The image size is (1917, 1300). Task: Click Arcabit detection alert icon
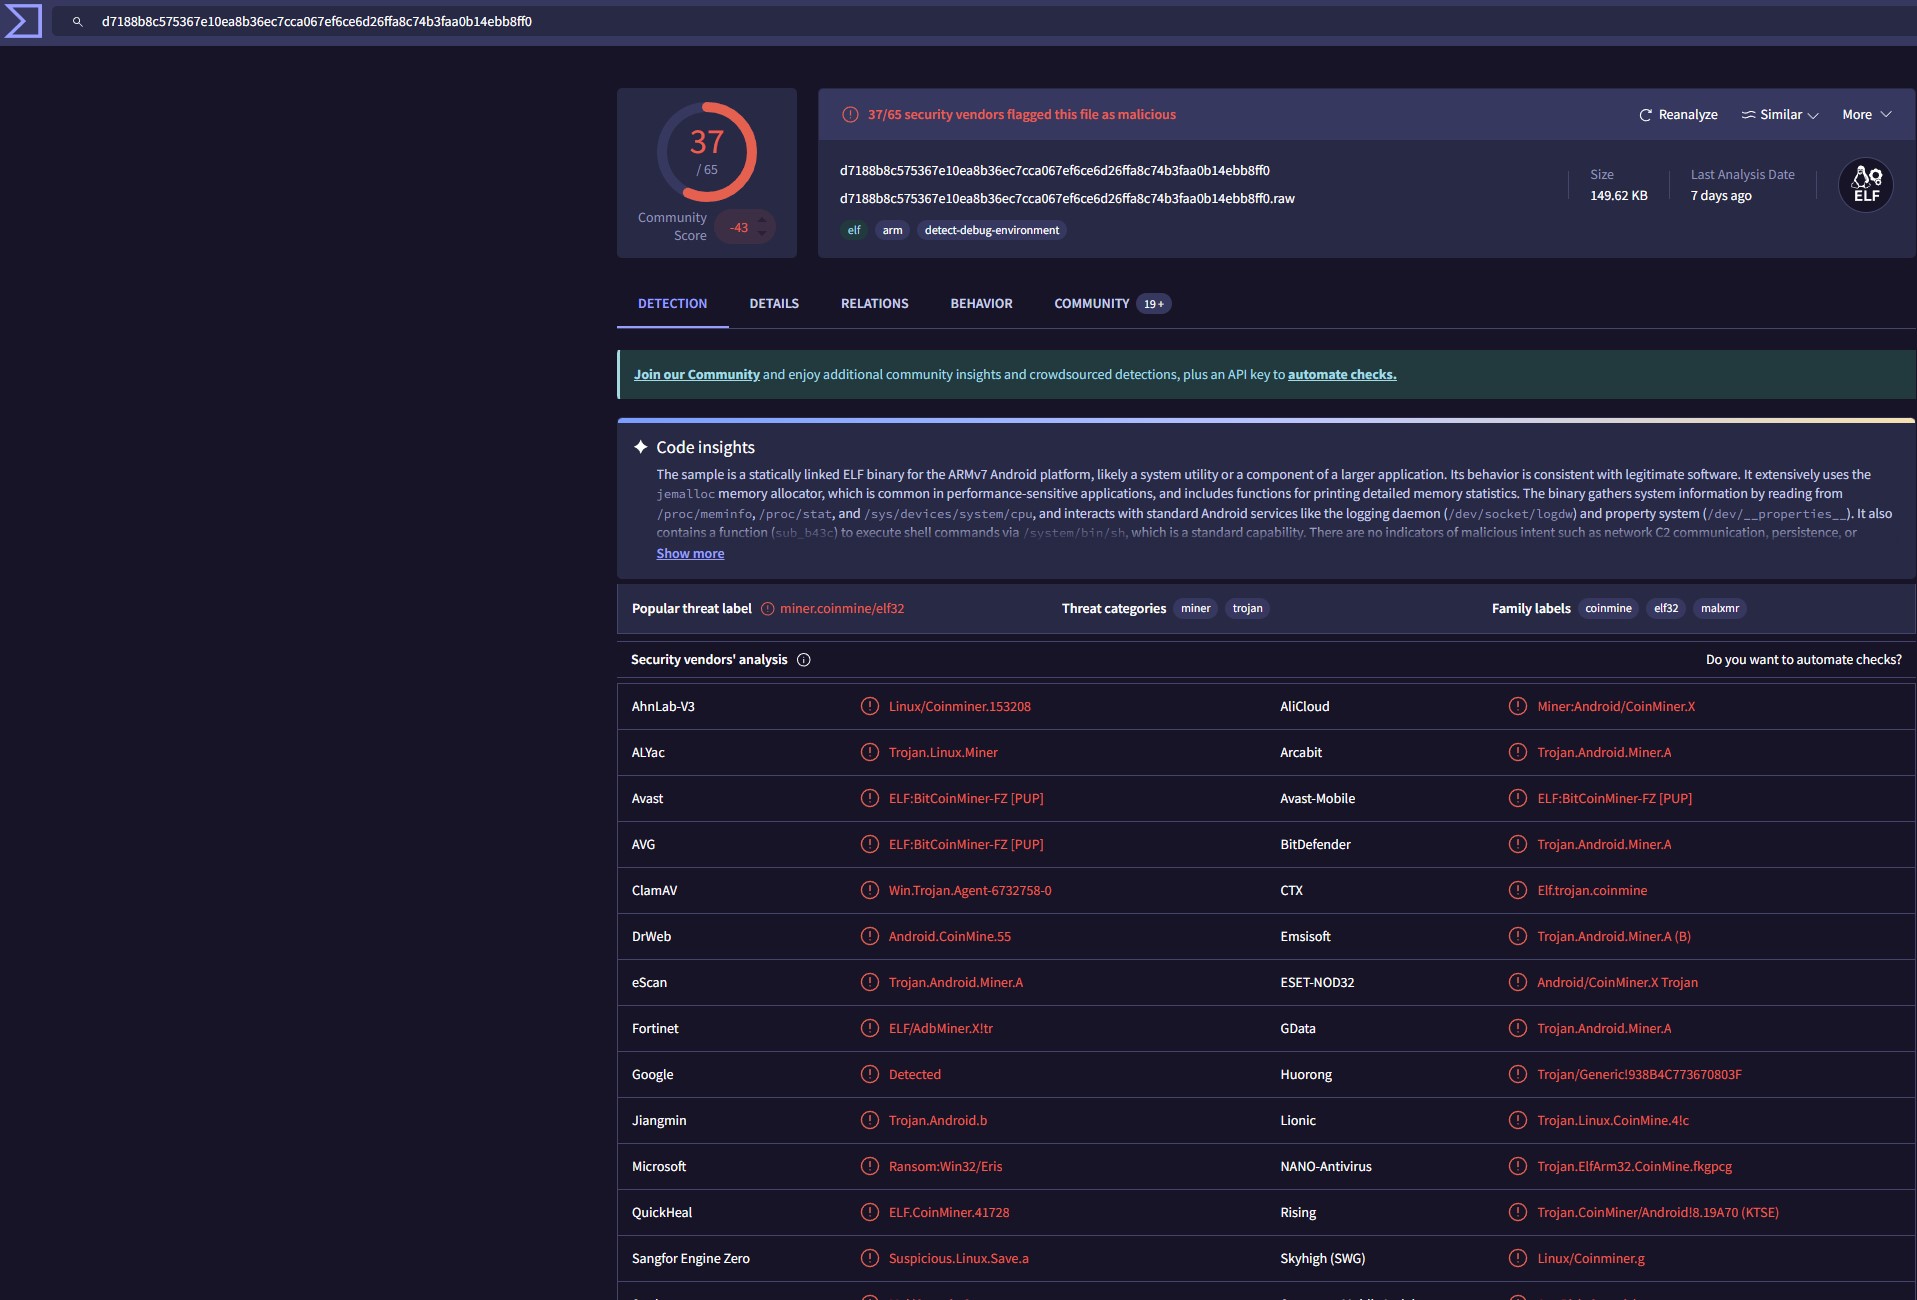[x=1518, y=752]
